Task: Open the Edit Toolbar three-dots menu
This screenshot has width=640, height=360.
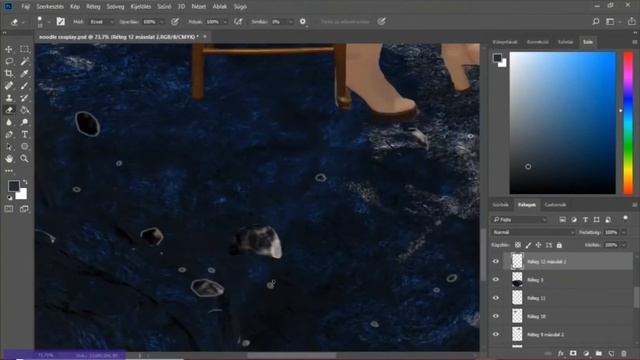Action: tap(9, 171)
